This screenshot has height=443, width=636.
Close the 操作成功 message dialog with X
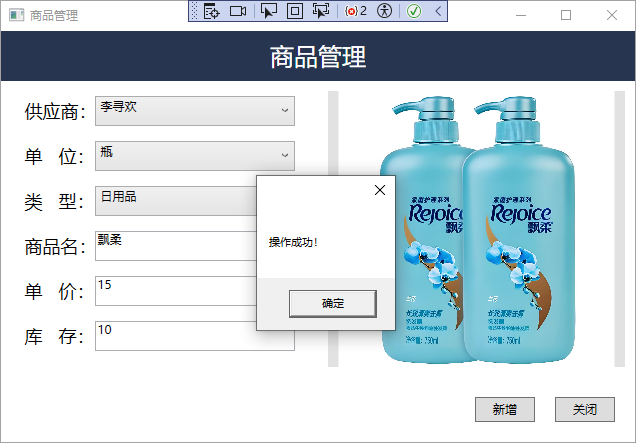[380, 190]
